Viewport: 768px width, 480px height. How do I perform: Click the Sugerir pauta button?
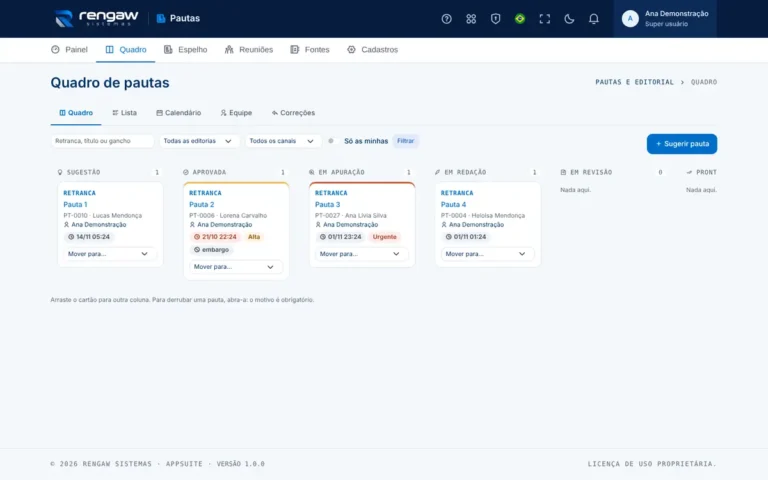coord(681,144)
